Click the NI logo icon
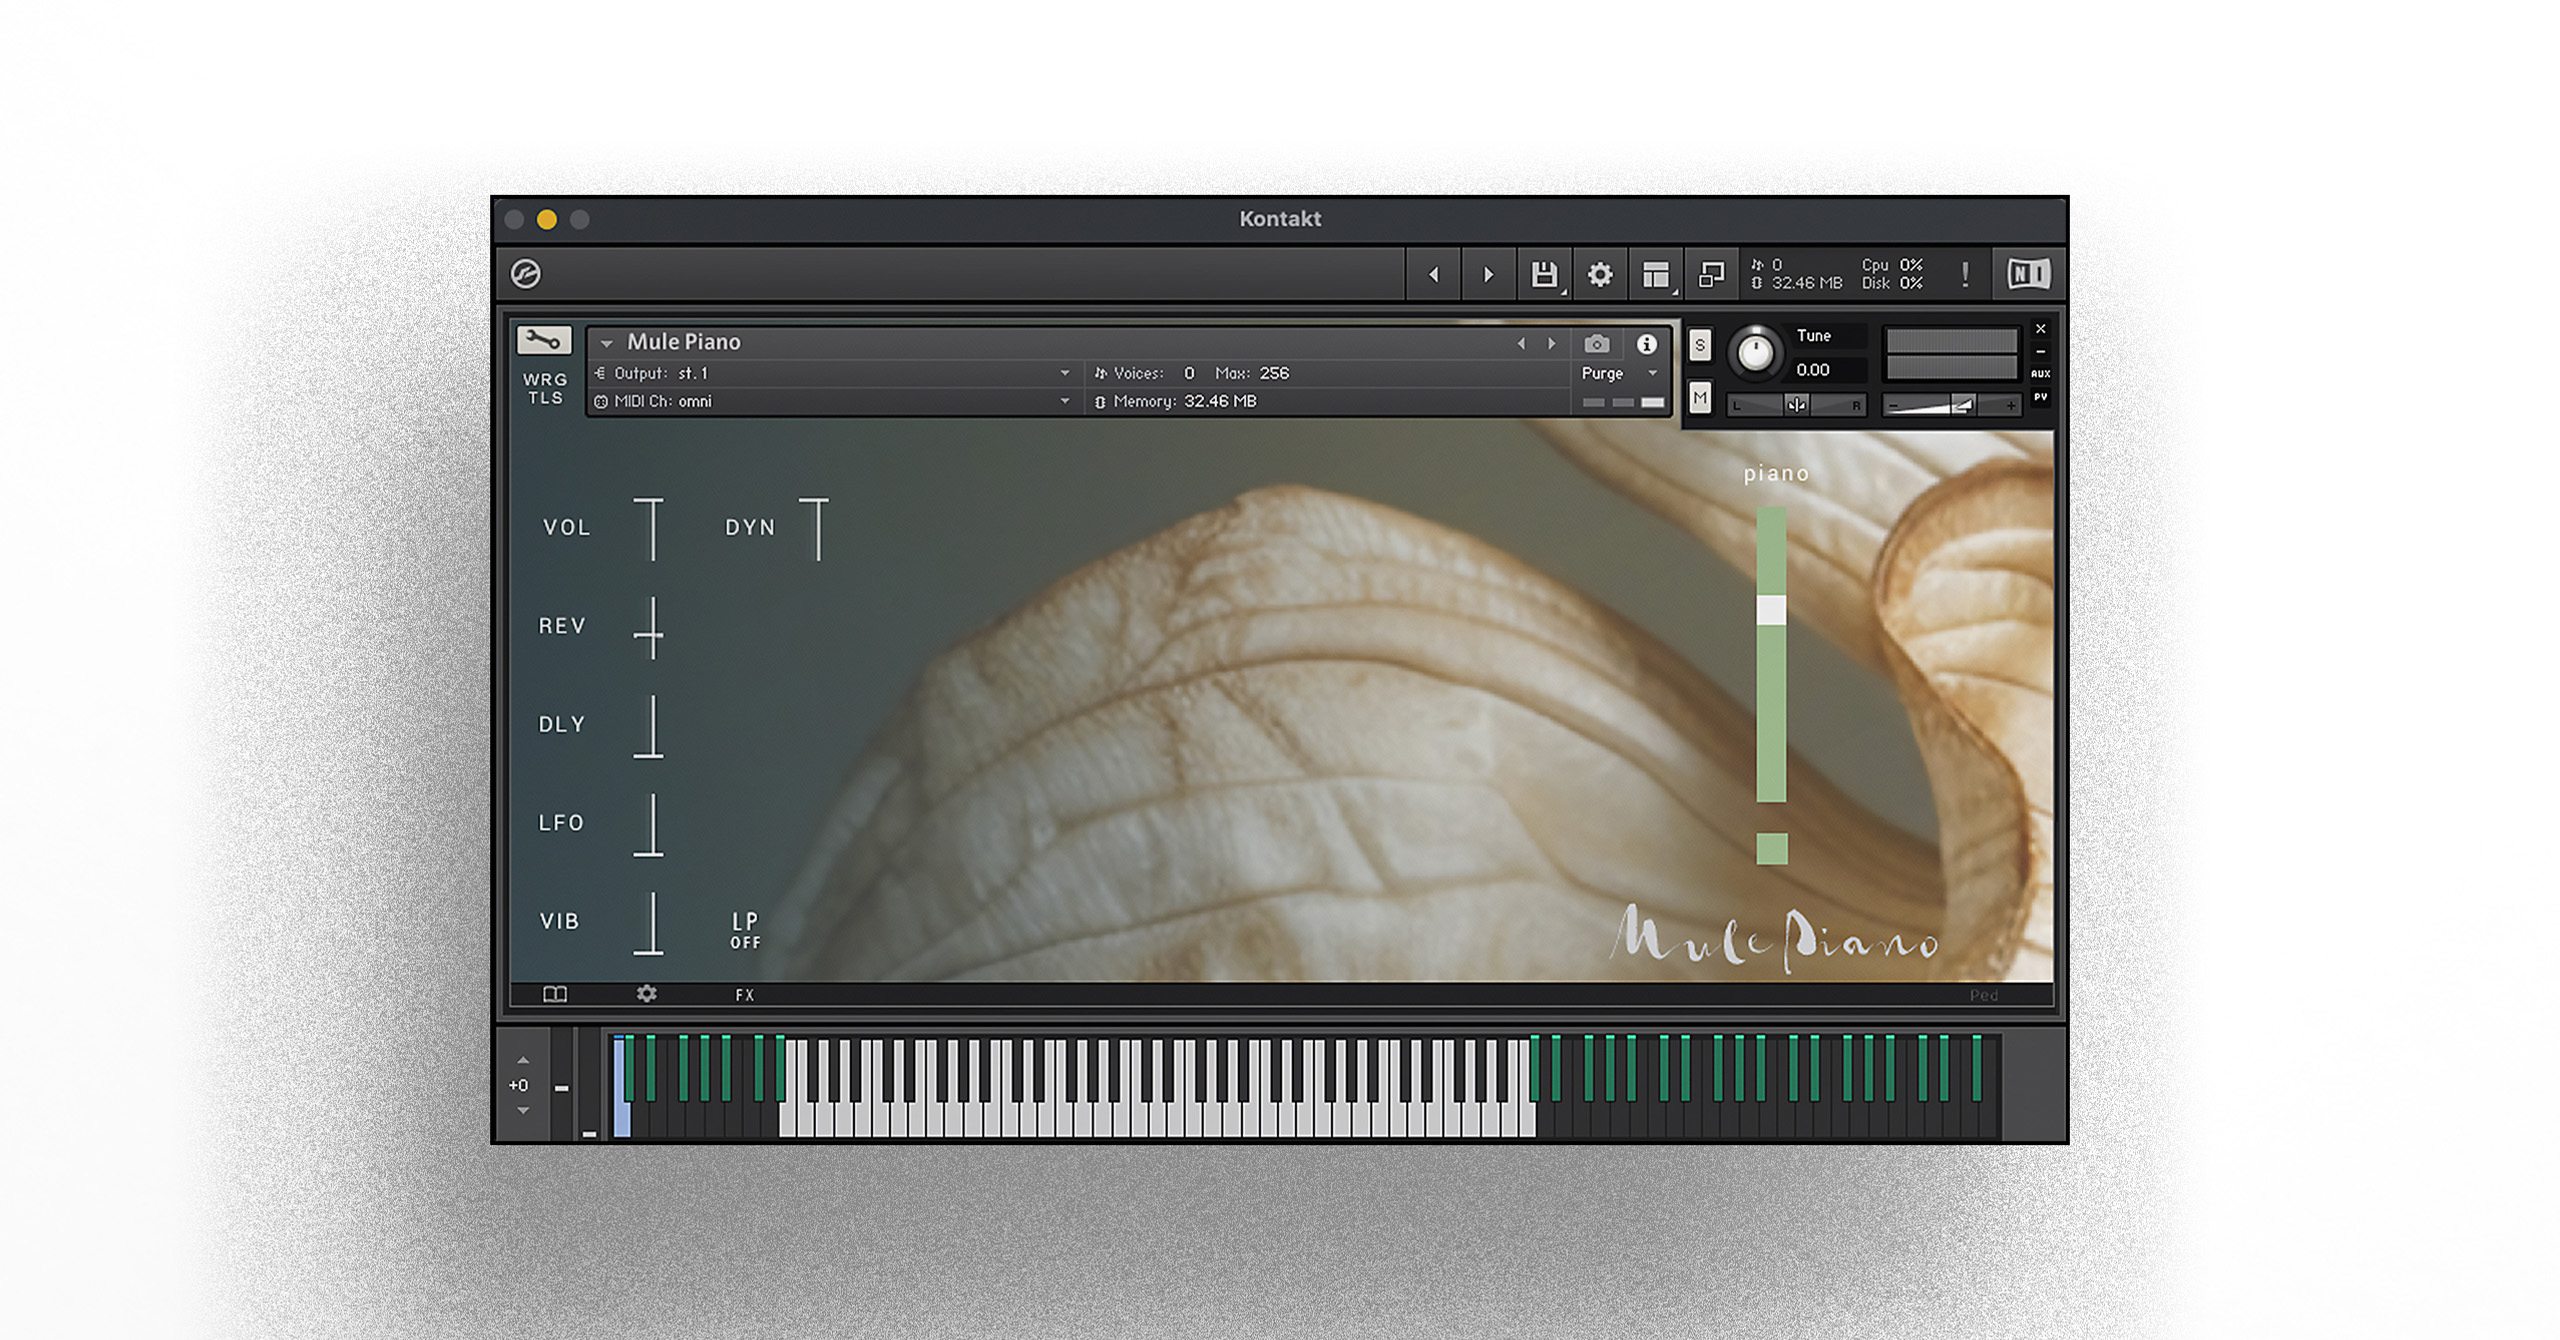 (2028, 273)
